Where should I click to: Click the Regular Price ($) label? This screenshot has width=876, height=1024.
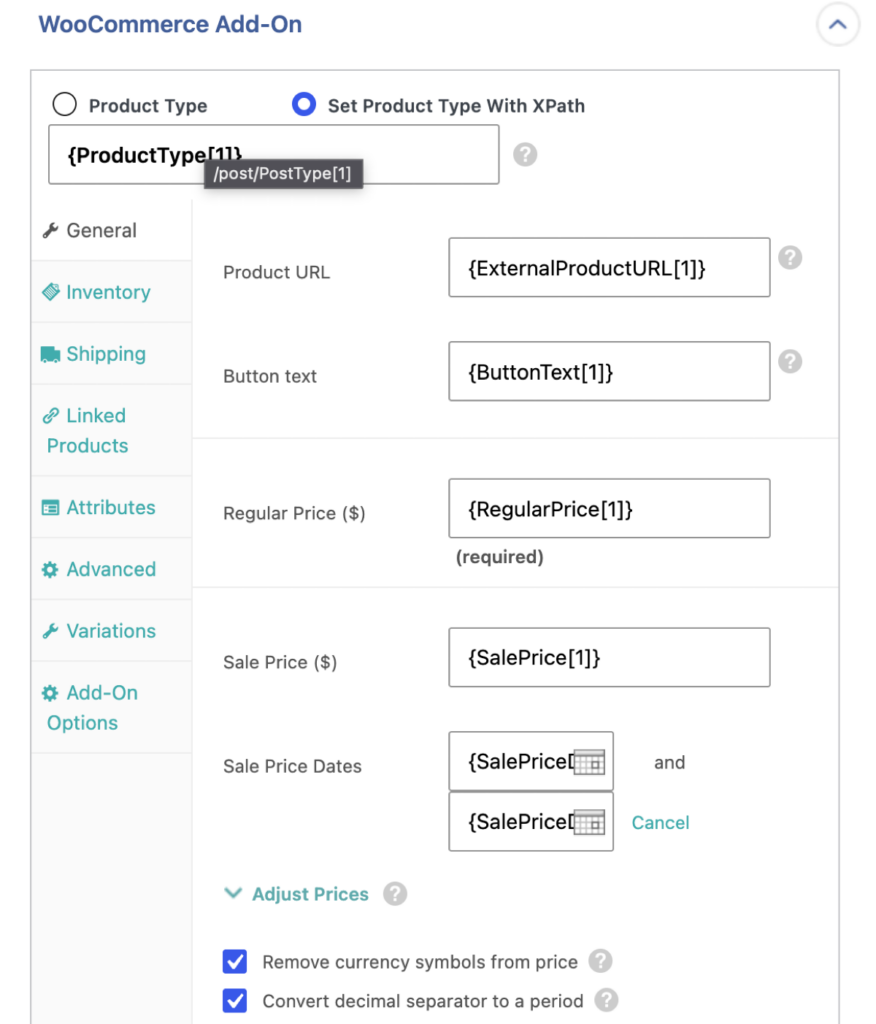click(294, 513)
